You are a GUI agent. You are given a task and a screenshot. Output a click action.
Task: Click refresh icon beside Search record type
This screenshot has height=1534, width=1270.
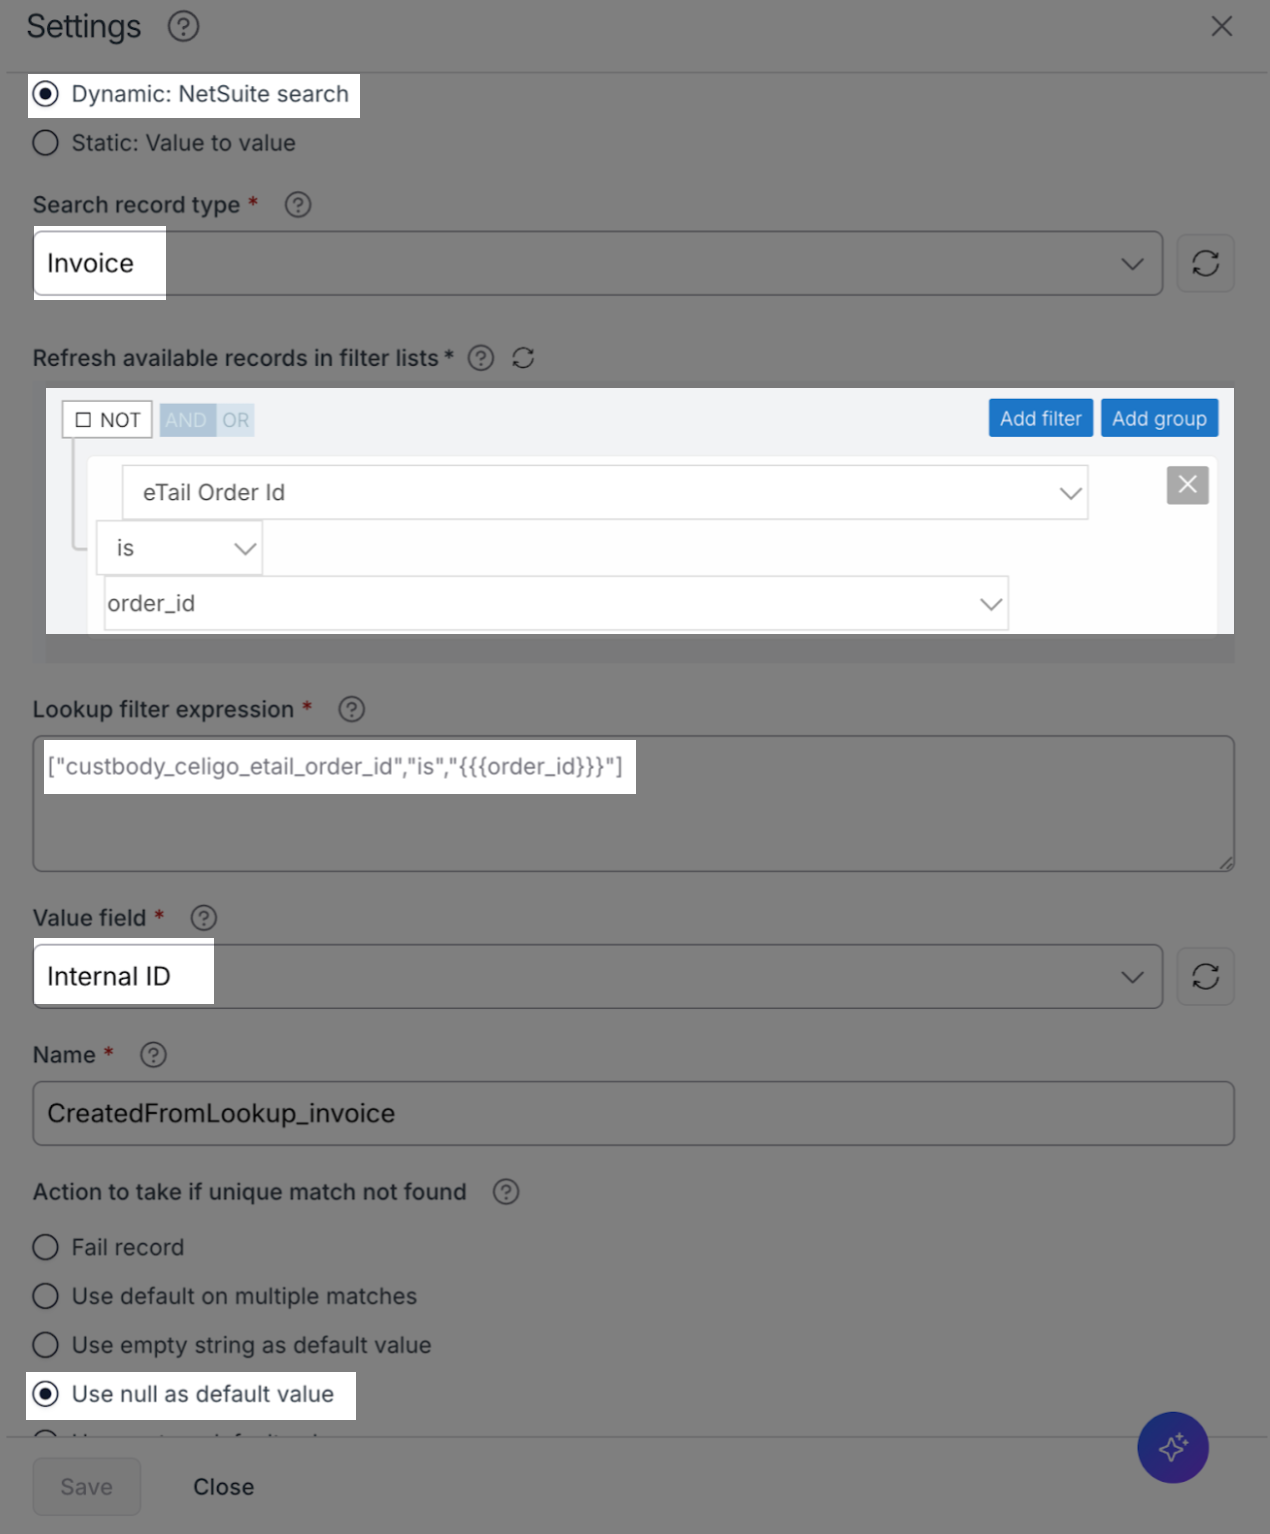coord(1205,263)
